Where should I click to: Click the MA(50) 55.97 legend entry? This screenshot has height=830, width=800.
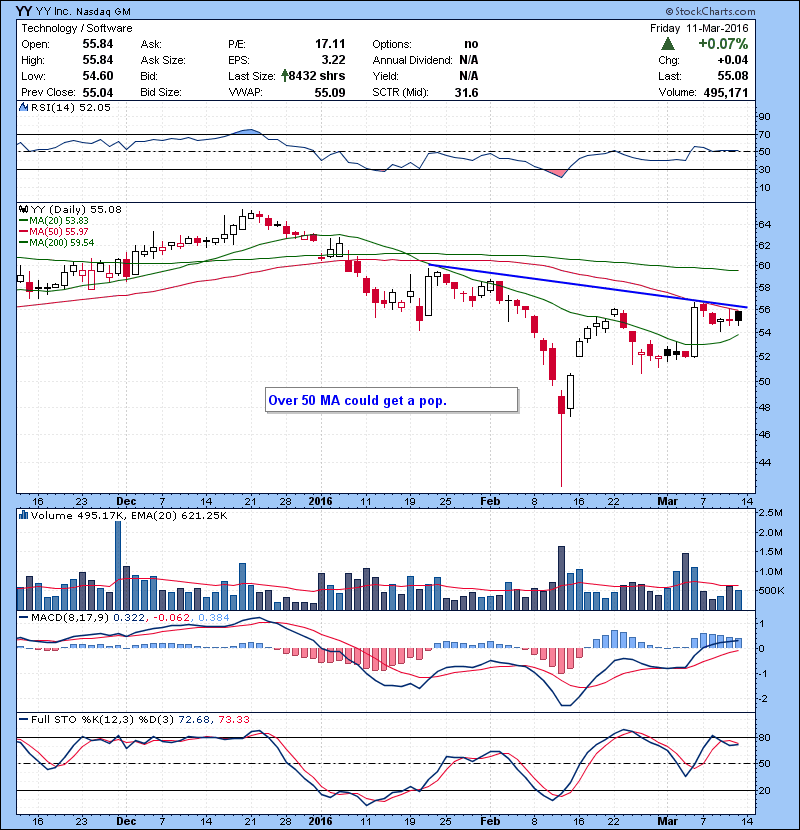pyautogui.click(x=54, y=232)
